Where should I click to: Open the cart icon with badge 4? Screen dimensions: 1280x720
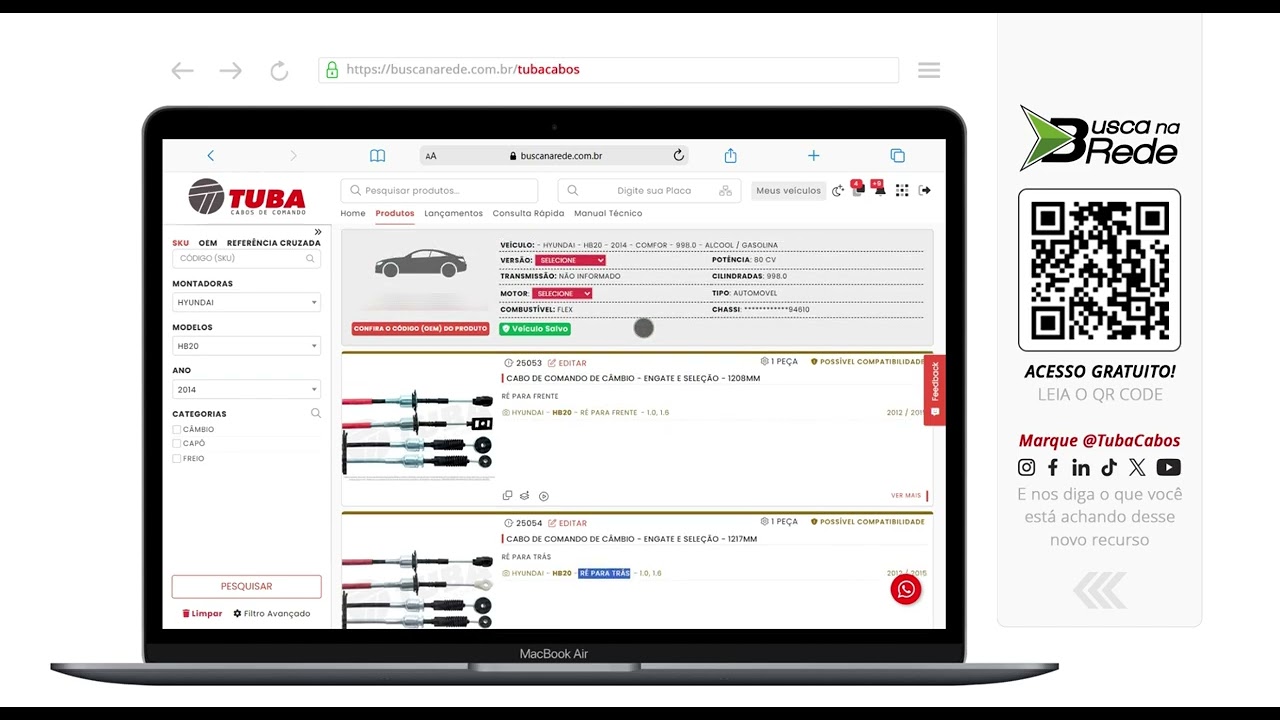pyautogui.click(x=857, y=189)
